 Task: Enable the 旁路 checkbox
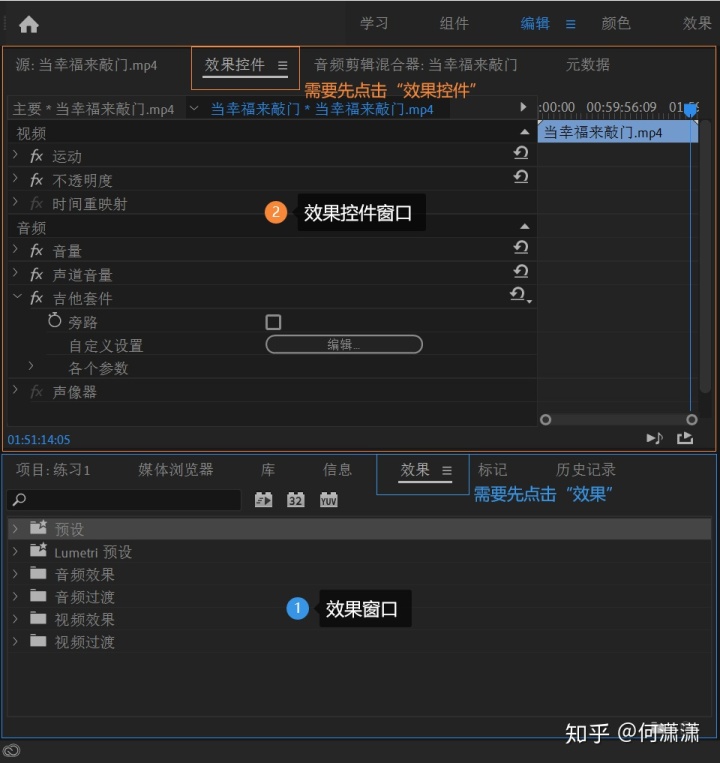click(273, 322)
